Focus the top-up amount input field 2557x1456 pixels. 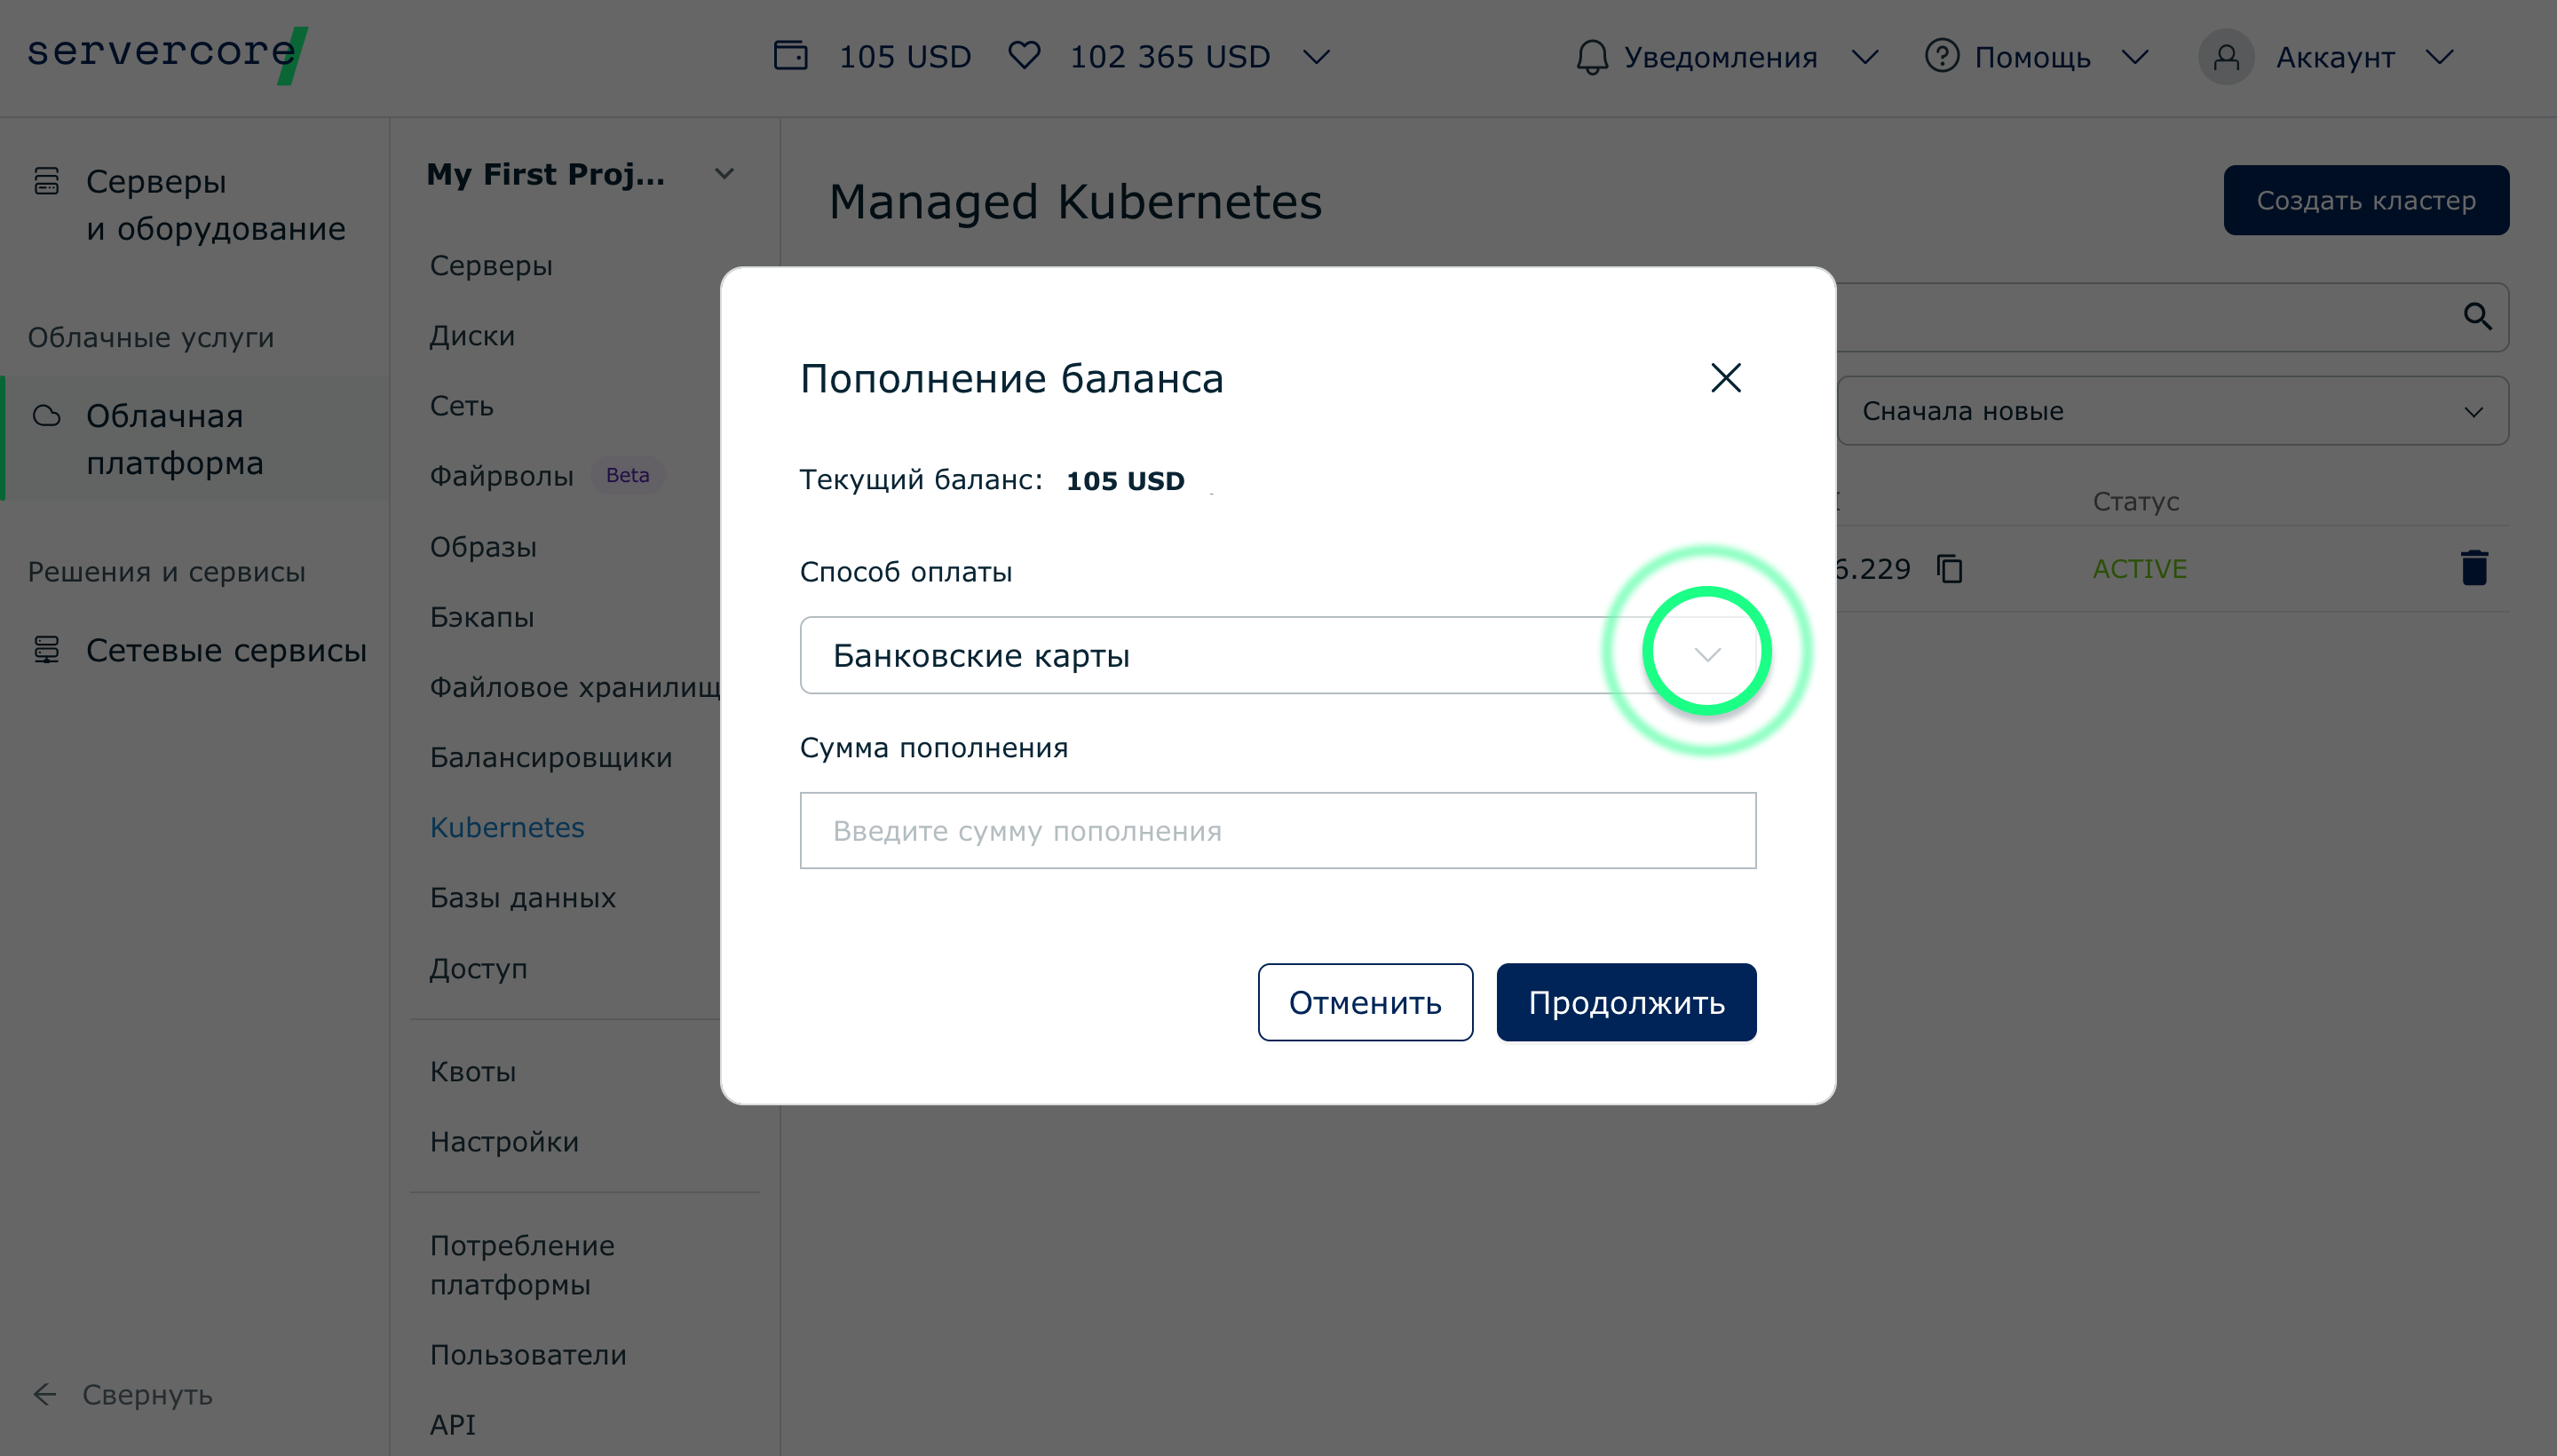click(x=1277, y=831)
